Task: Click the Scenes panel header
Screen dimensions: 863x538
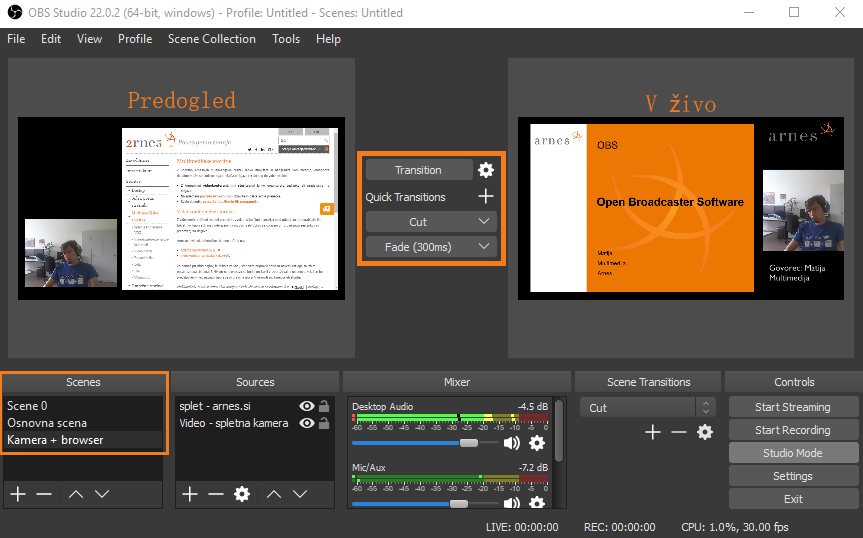Action: 84,382
